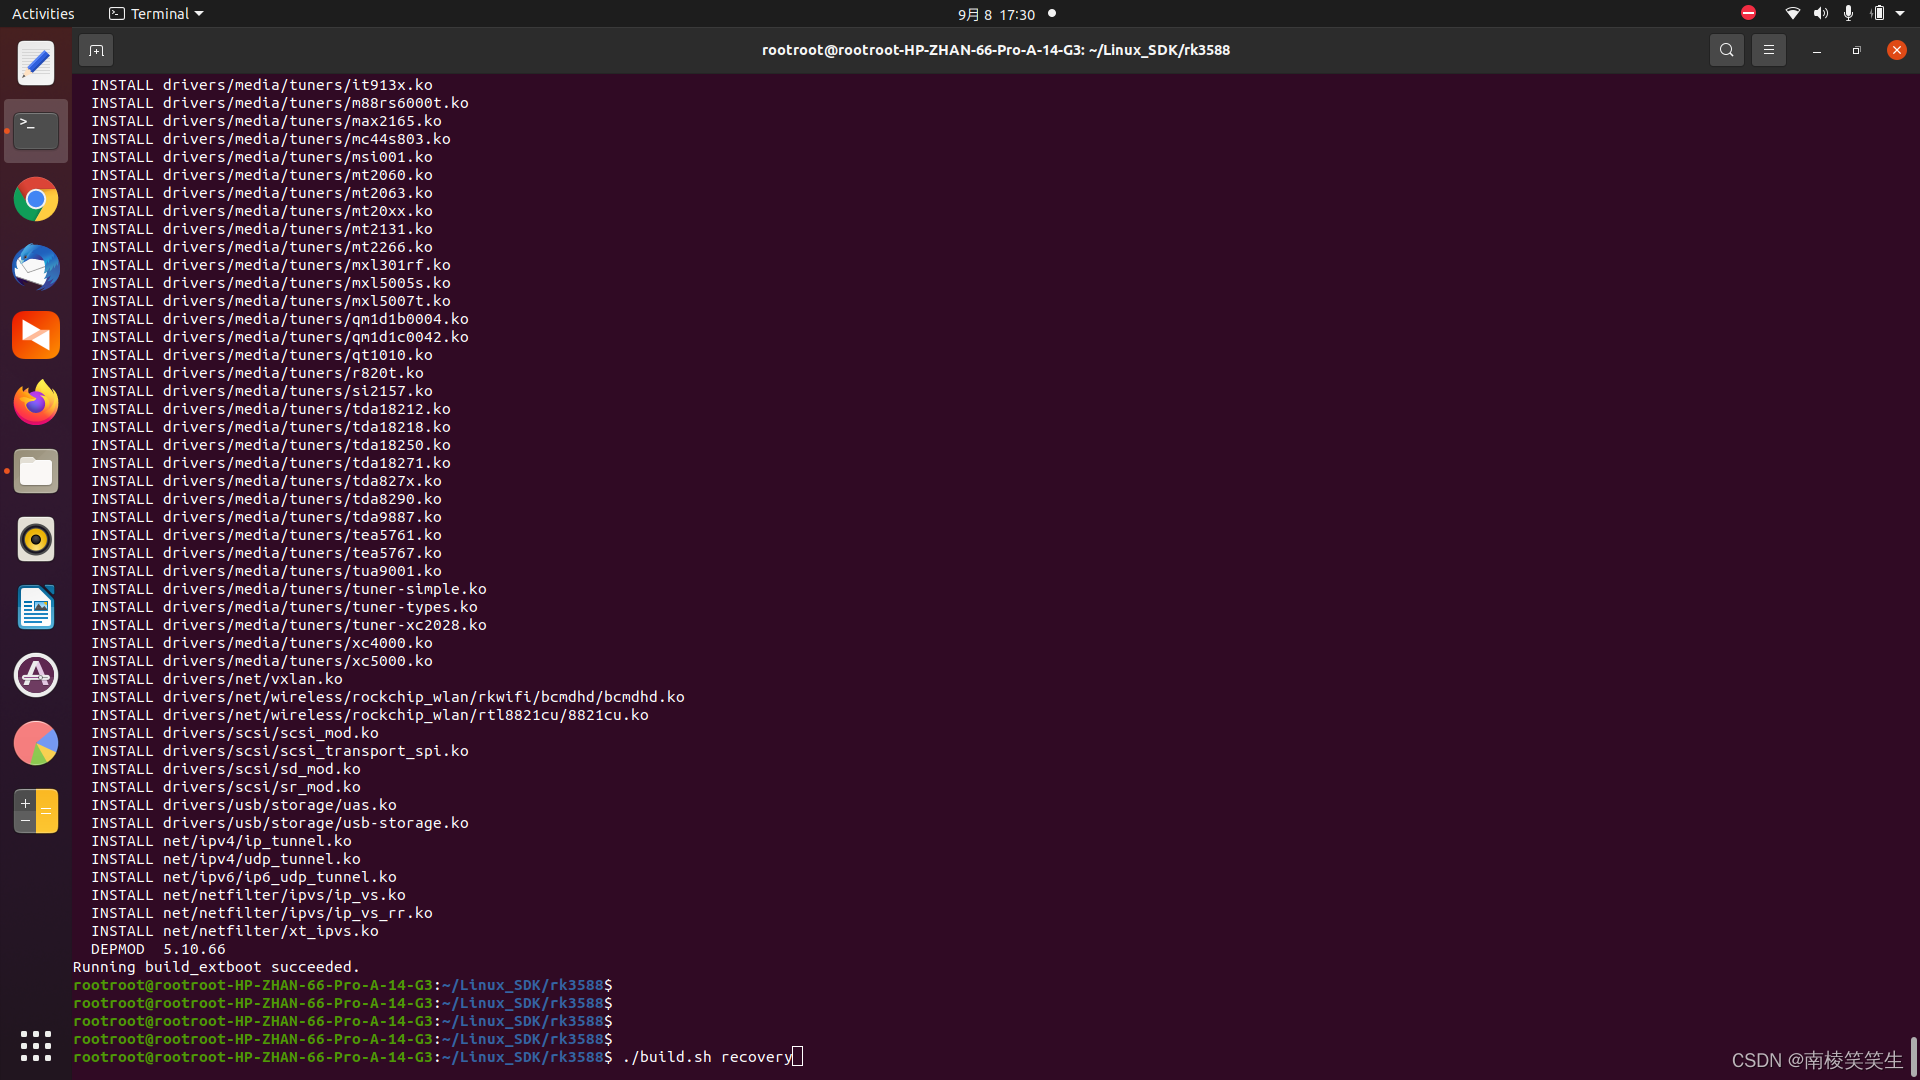The height and width of the screenshot is (1080, 1920).
Task: Open the Files app from the dock
Action: tap(35, 471)
